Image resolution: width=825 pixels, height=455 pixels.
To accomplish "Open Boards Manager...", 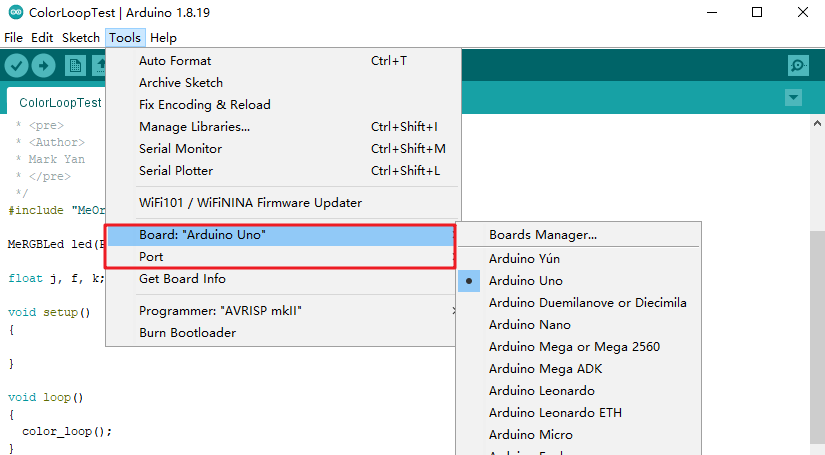I will point(579,235).
